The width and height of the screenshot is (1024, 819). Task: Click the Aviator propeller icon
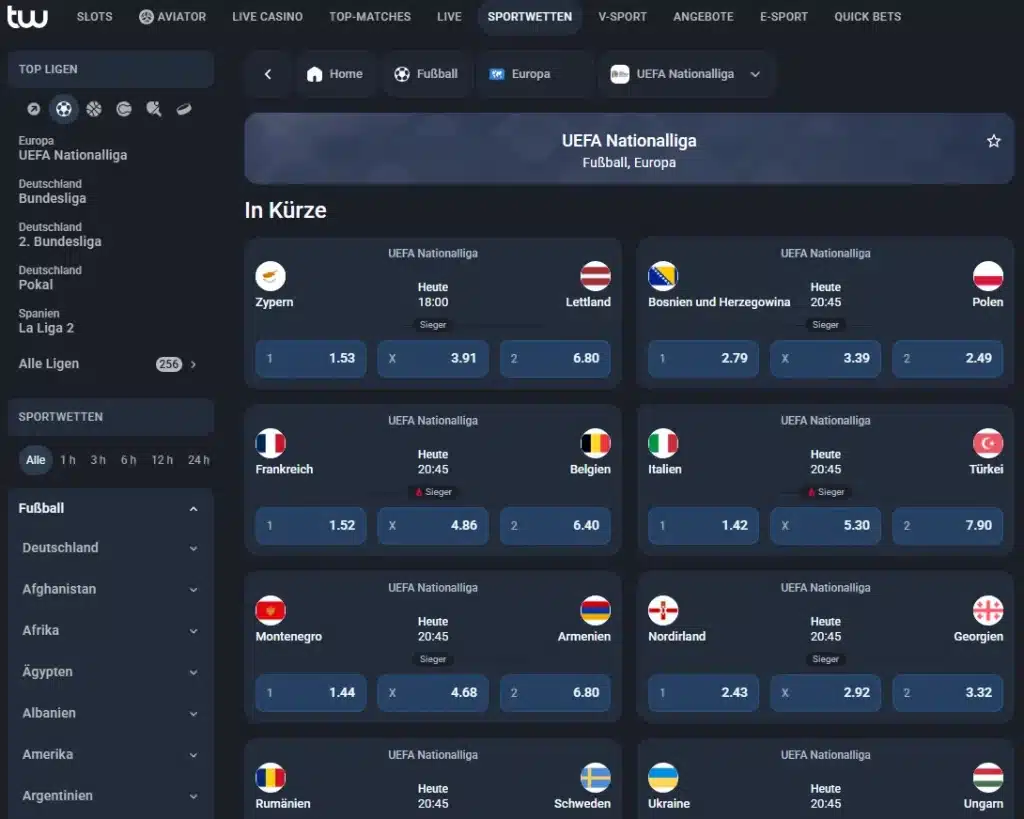pyautogui.click(x=146, y=17)
